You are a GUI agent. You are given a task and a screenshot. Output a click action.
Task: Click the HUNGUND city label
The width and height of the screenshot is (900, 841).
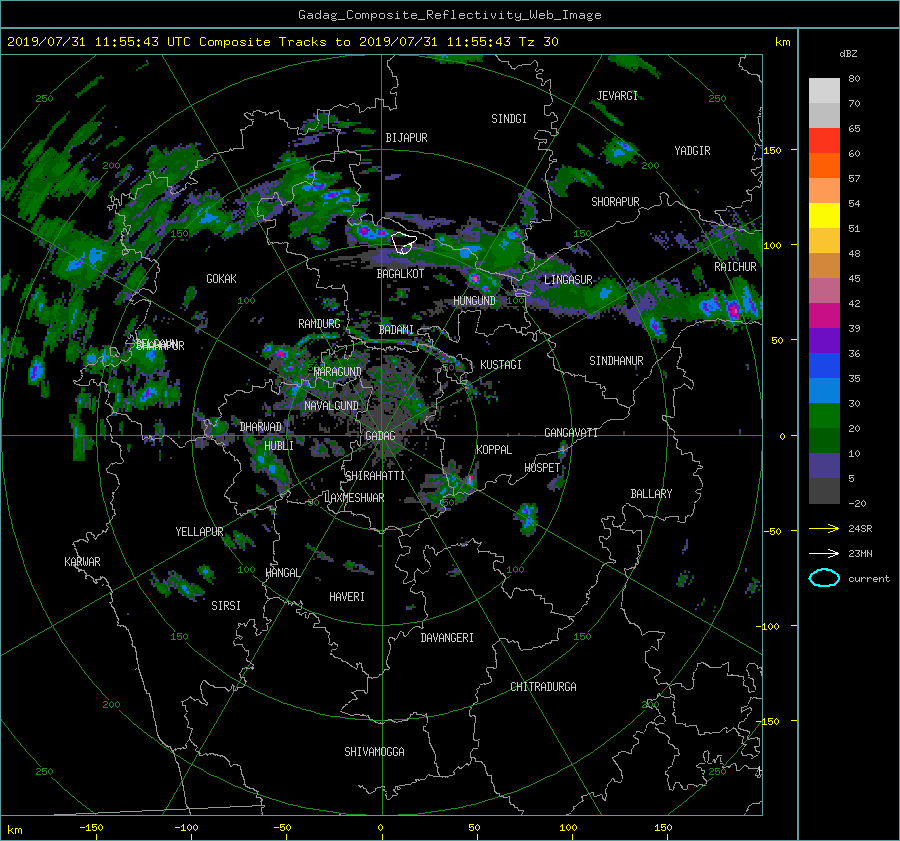474,301
